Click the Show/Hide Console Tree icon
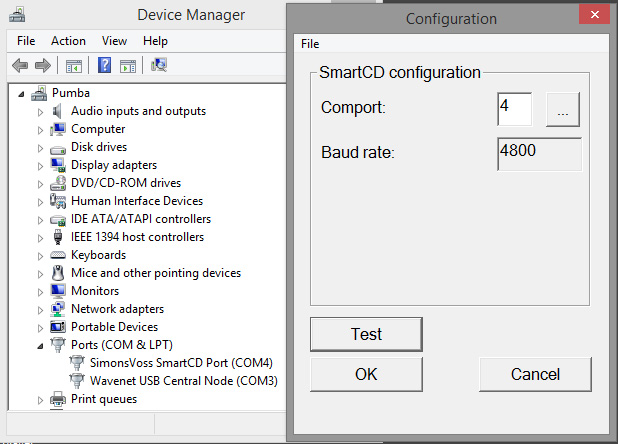The image size is (618, 444). pos(73,66)
